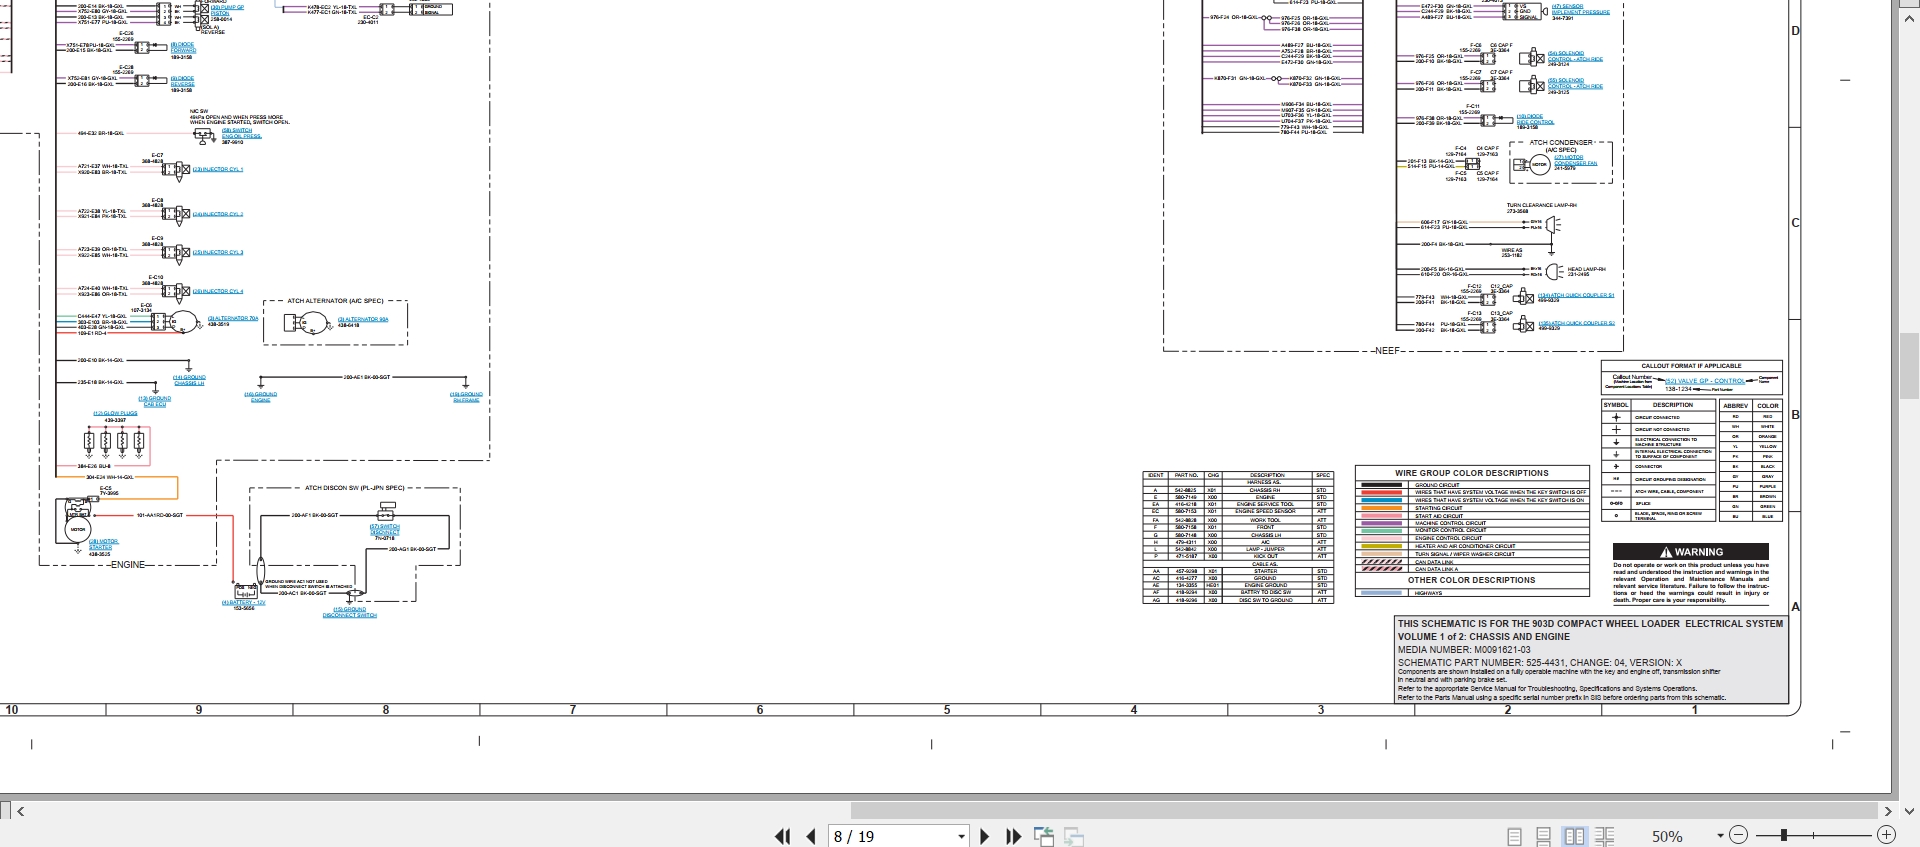Open the Alternator 70A link
Viewport: 1920px width, 847px height.
click(x=233, y=318)
